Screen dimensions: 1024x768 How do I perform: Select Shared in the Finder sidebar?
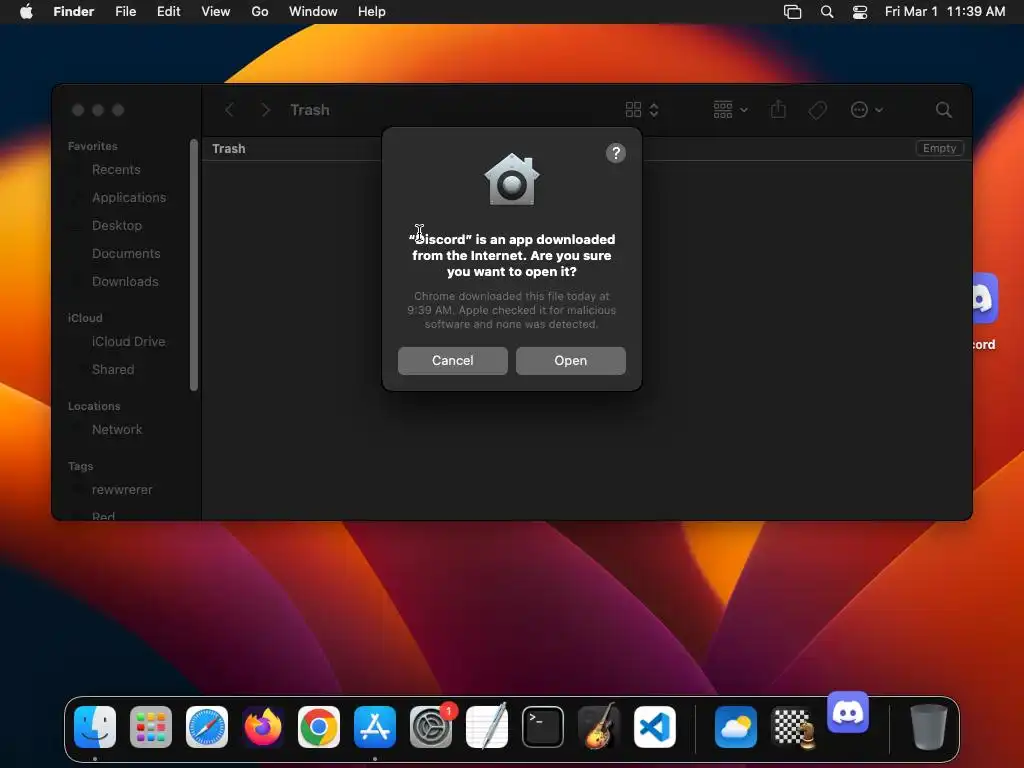tap(113, 370)
